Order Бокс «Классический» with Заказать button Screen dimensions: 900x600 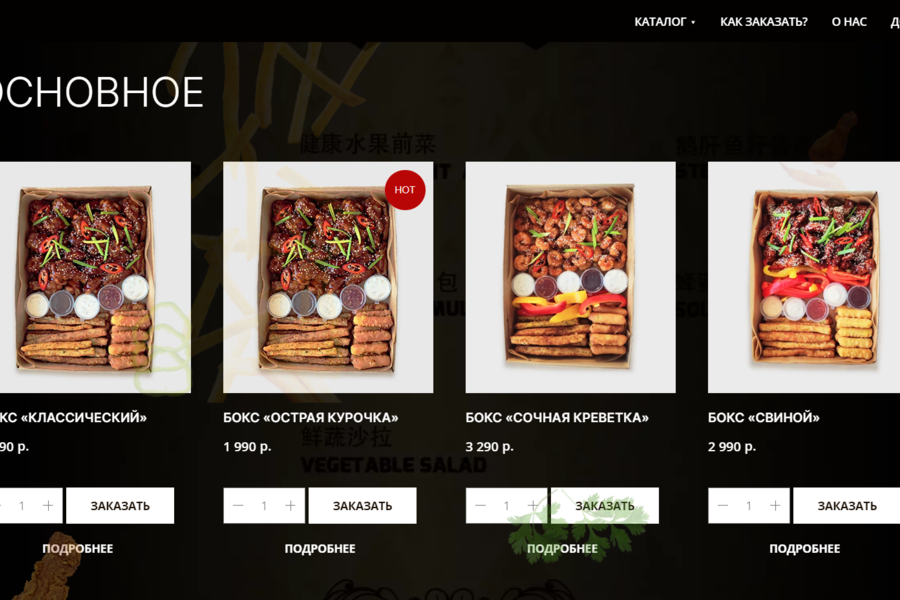(120, 505)
